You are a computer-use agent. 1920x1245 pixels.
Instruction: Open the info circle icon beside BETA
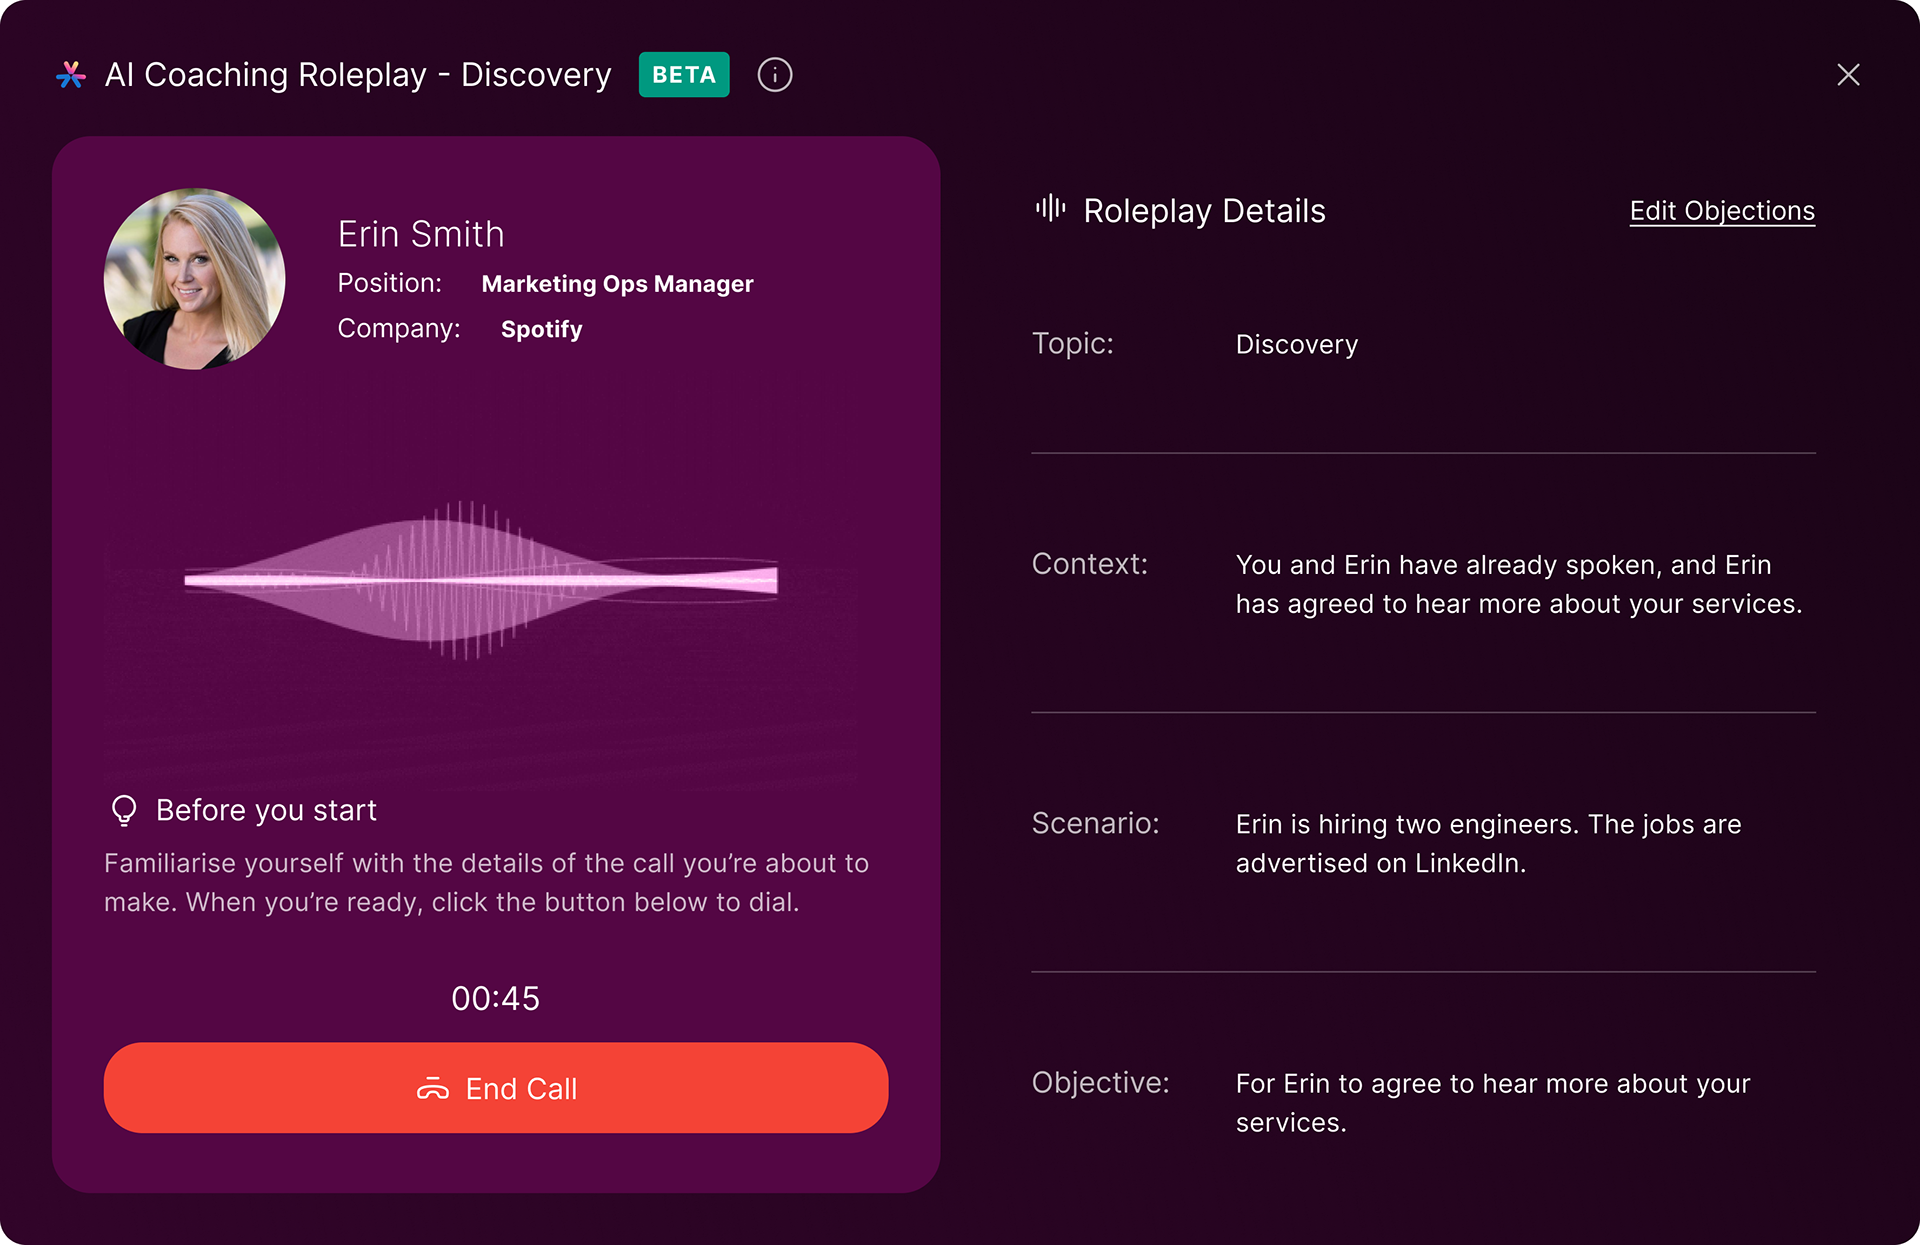[x=775, y=75]
